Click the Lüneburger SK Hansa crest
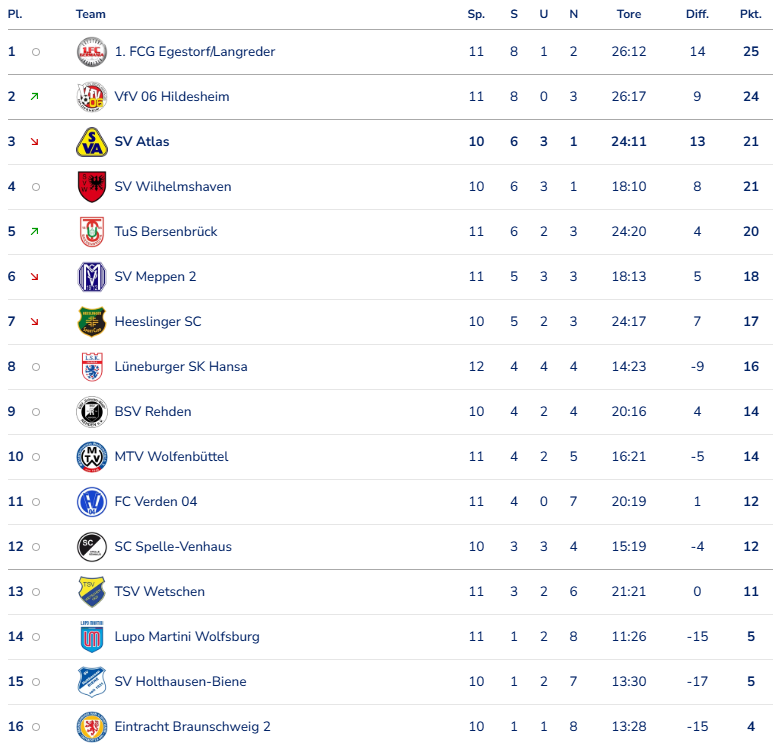 coord(91,367)
